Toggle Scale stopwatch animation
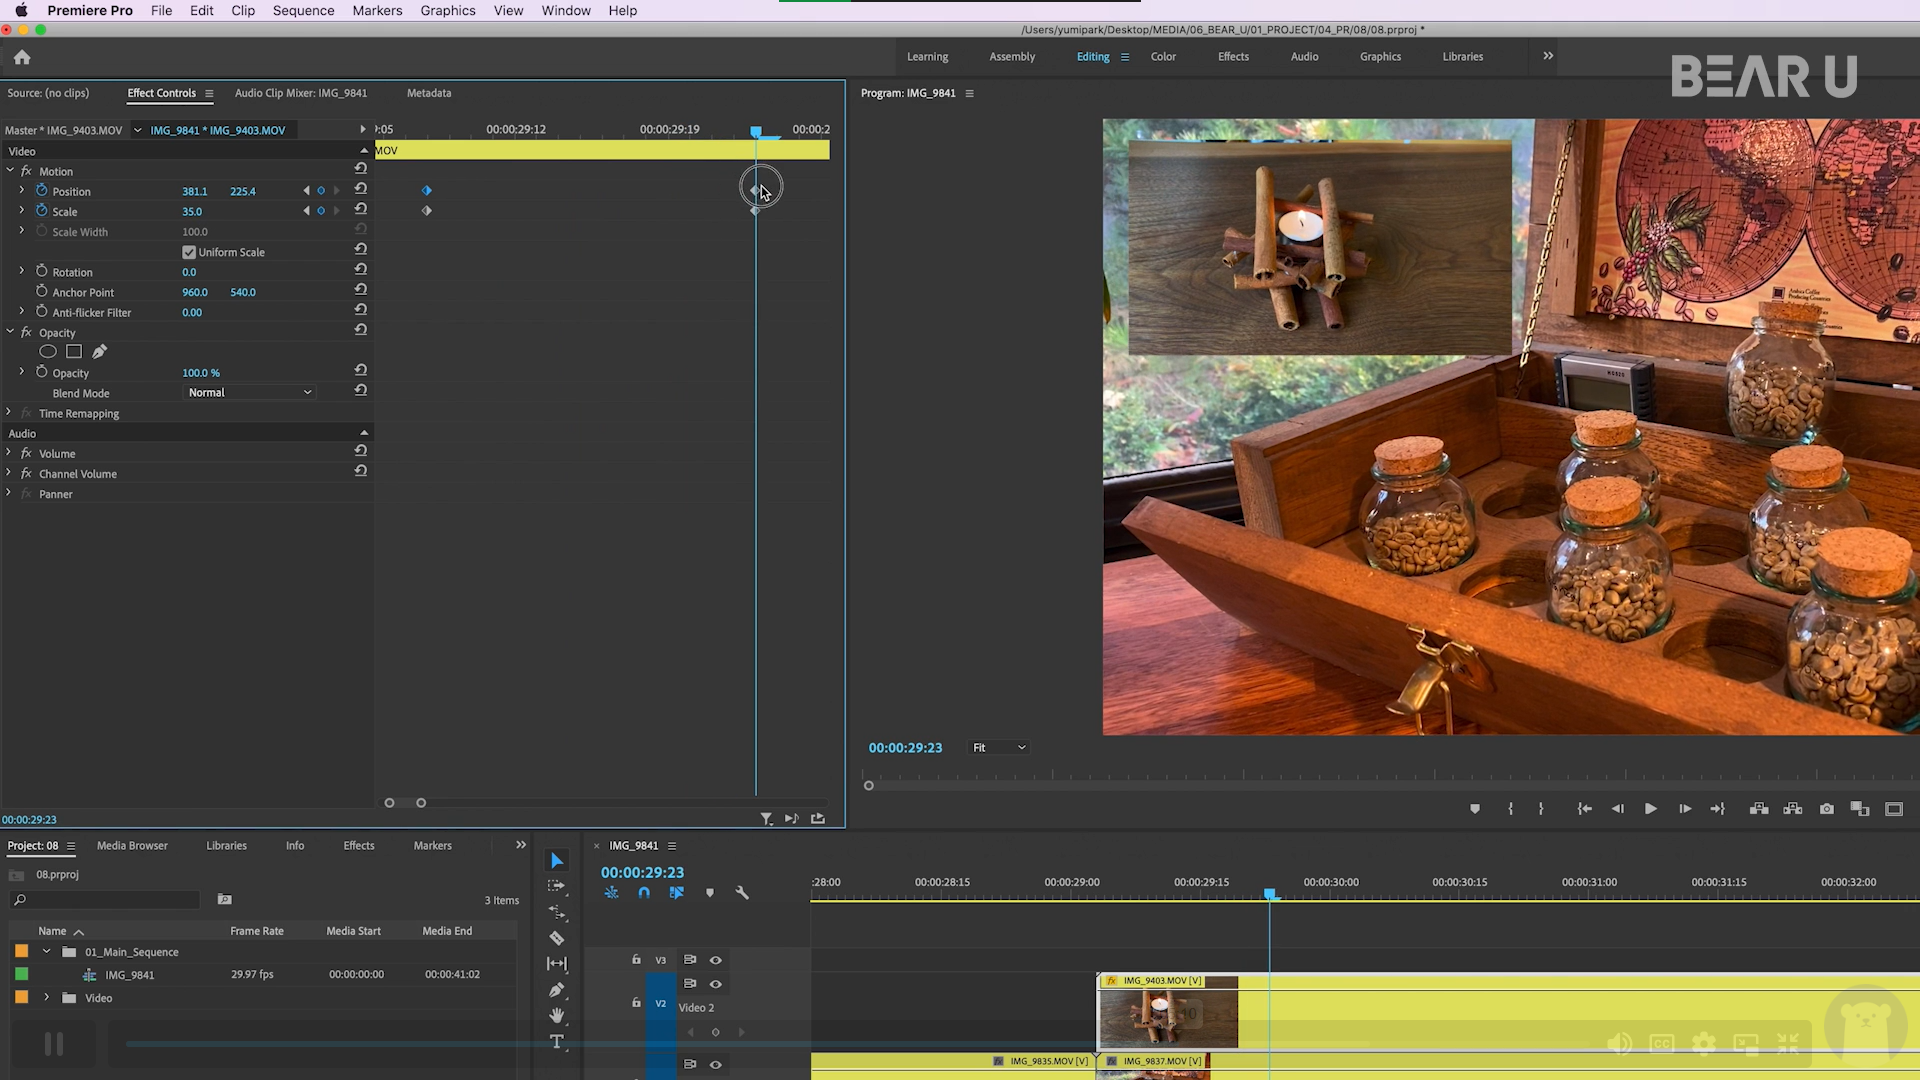 click(42, 211)
